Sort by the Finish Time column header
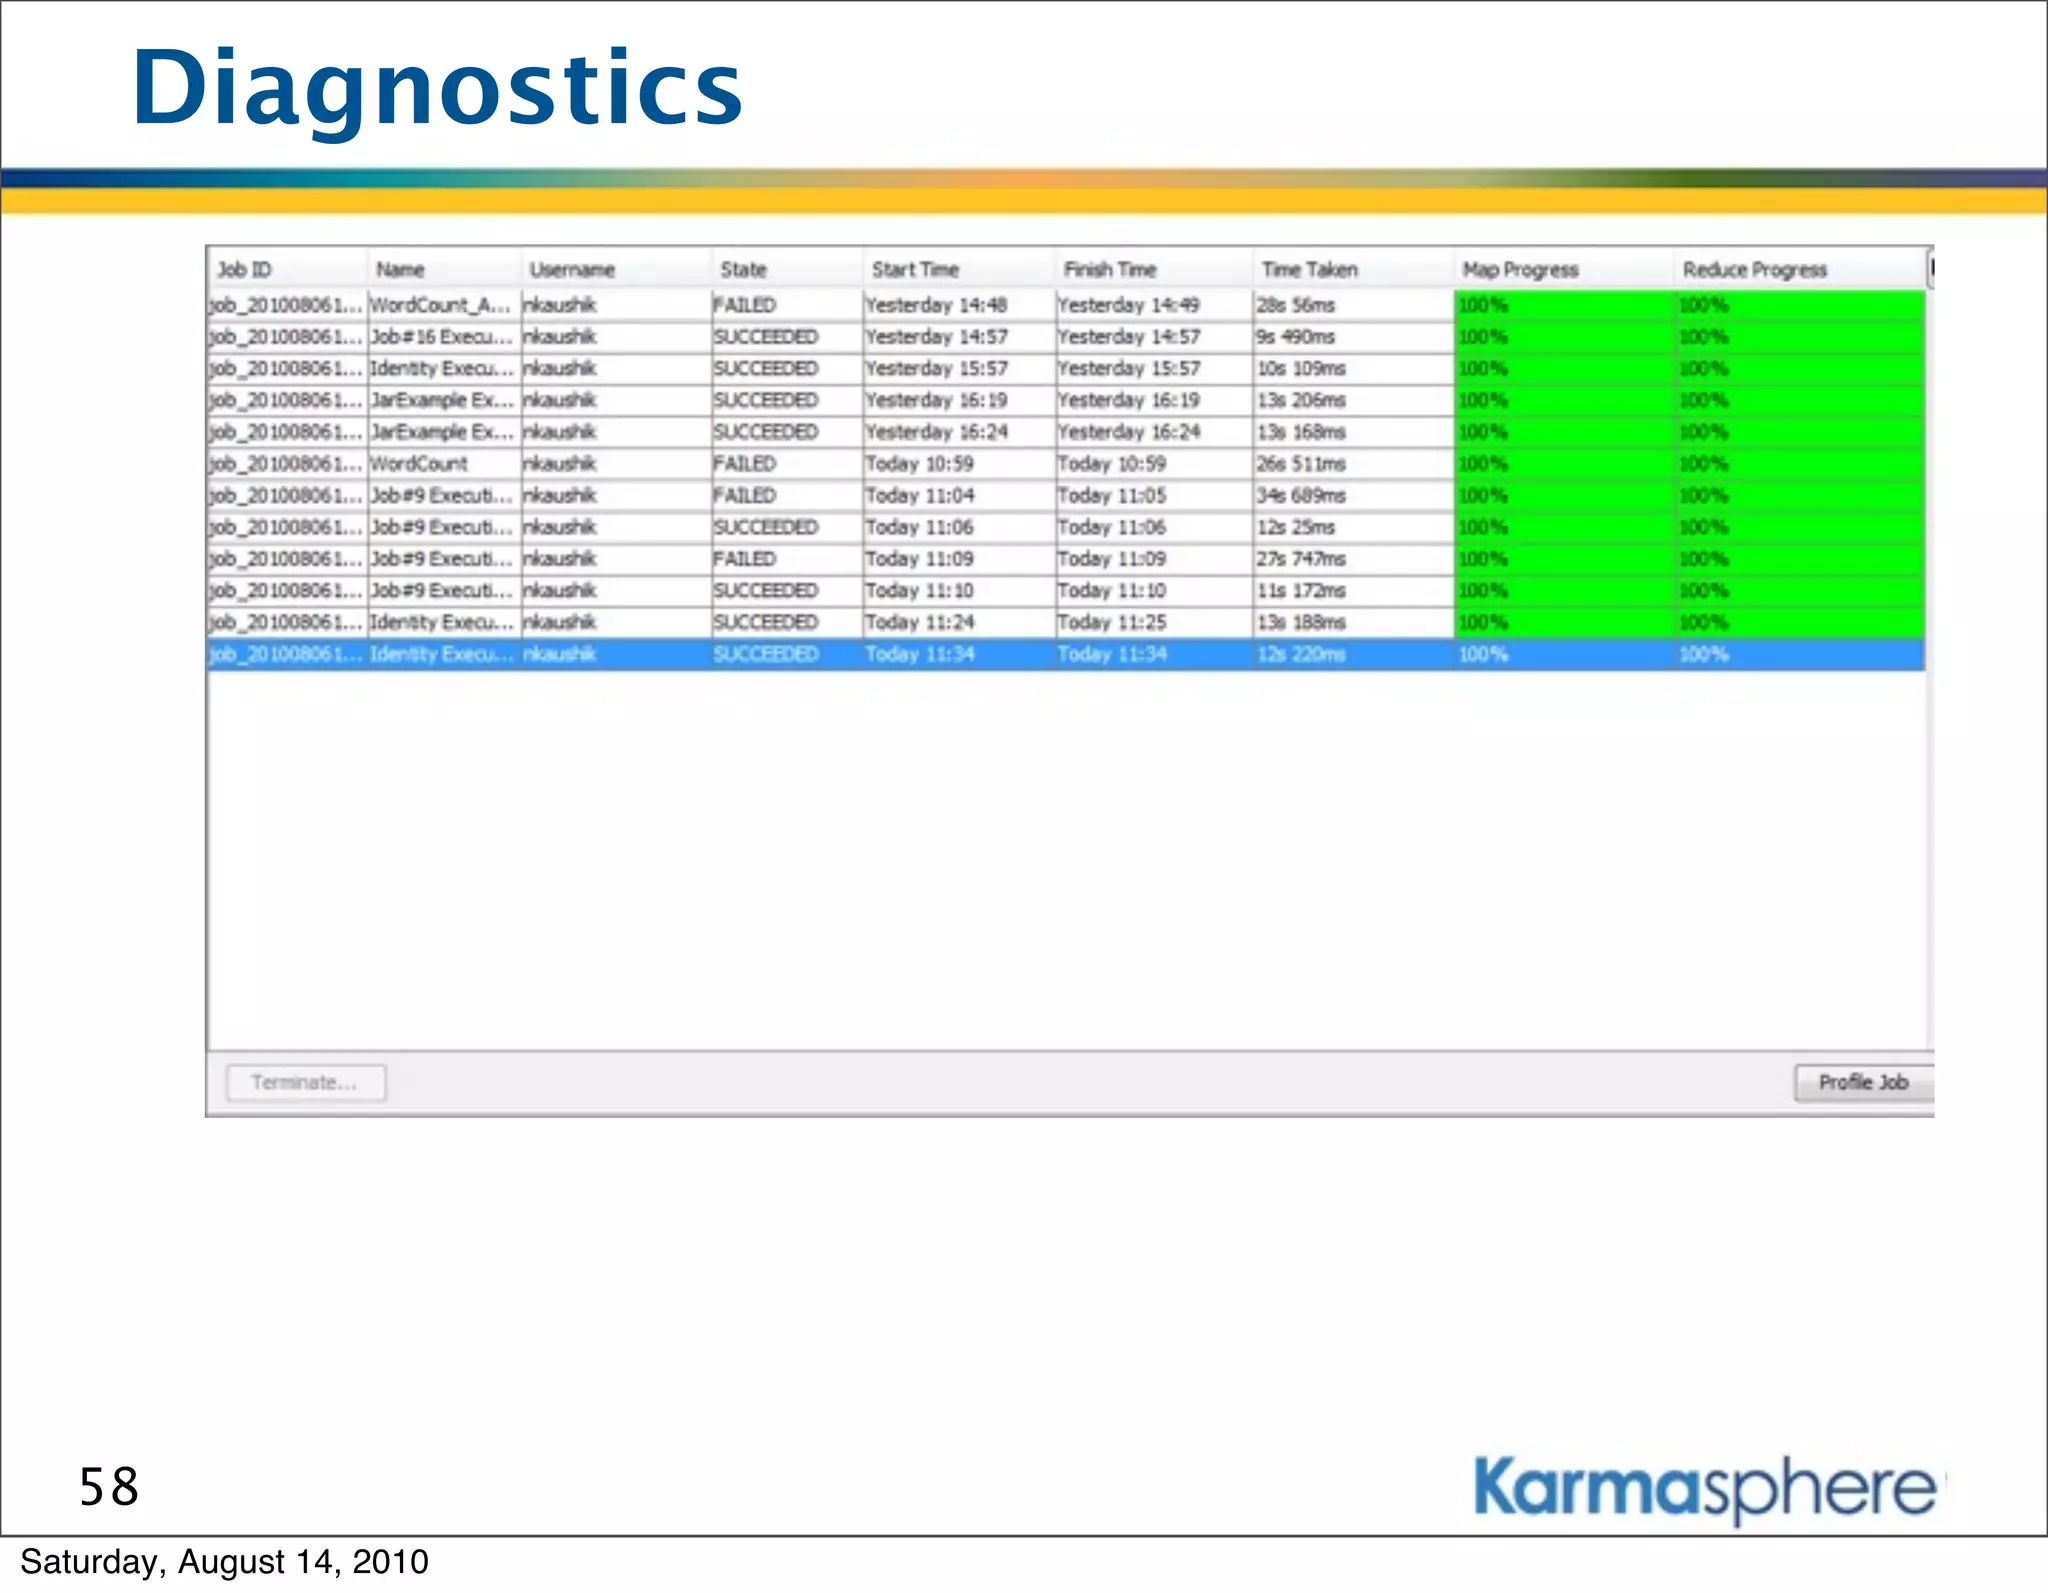 (1153, 269)
